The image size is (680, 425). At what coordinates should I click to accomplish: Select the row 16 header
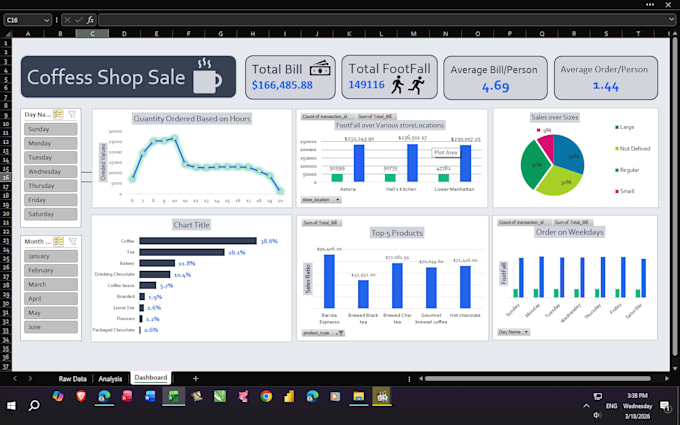(x=6, y=177)
